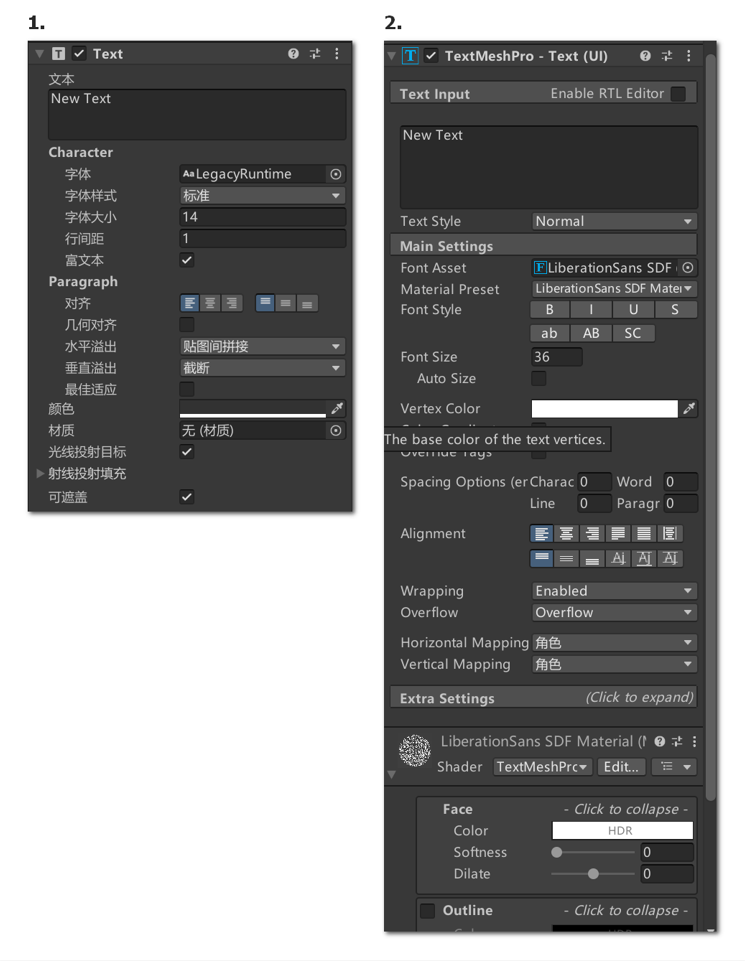Expand Extra Settings section

[x=543, y=697]
